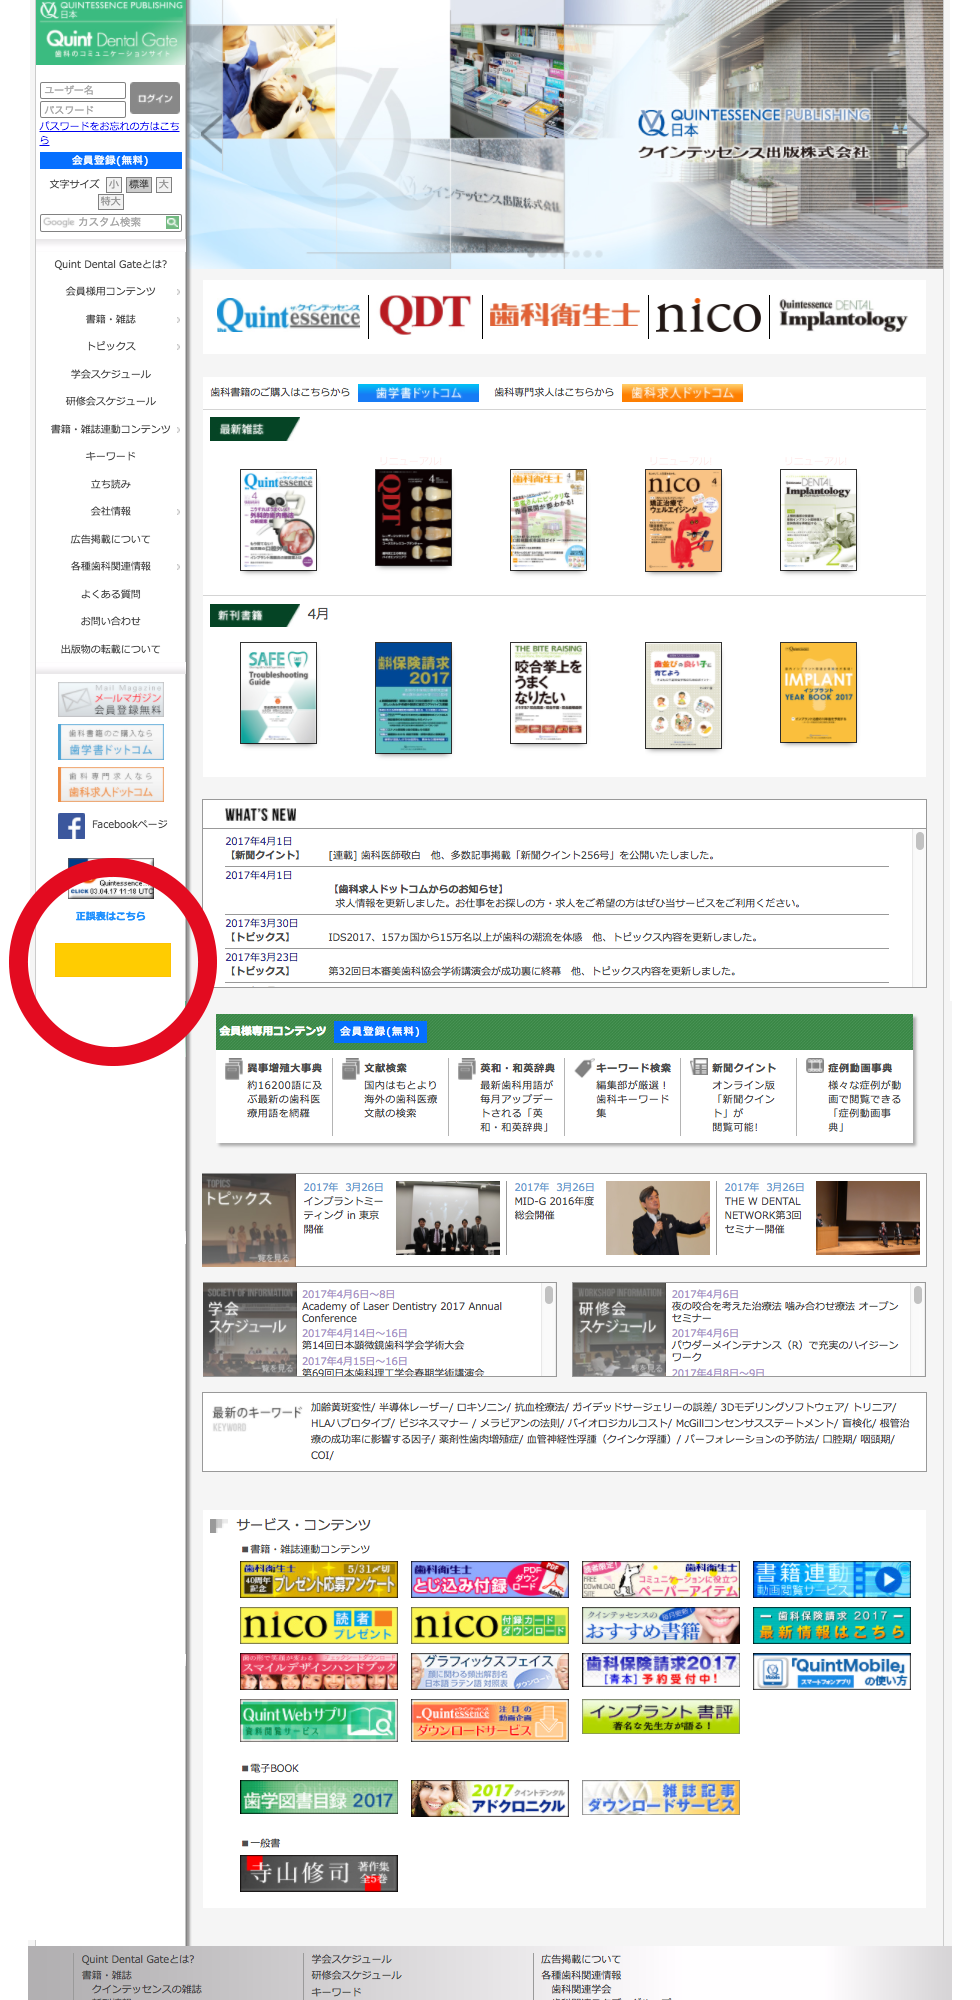This screenshot has height=2000, width=980.
Task: Open the mail magazine registration banner
Action: (110, 699)
